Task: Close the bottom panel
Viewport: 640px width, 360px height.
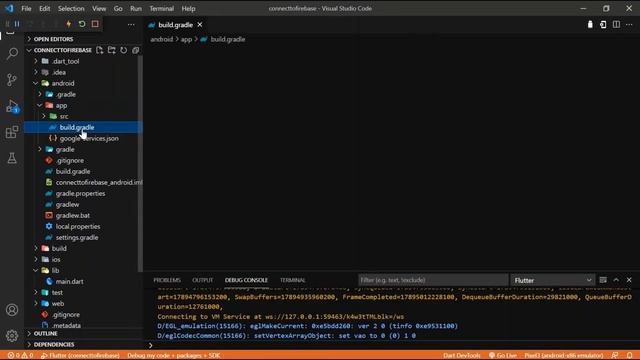Action: pos(629,280)
